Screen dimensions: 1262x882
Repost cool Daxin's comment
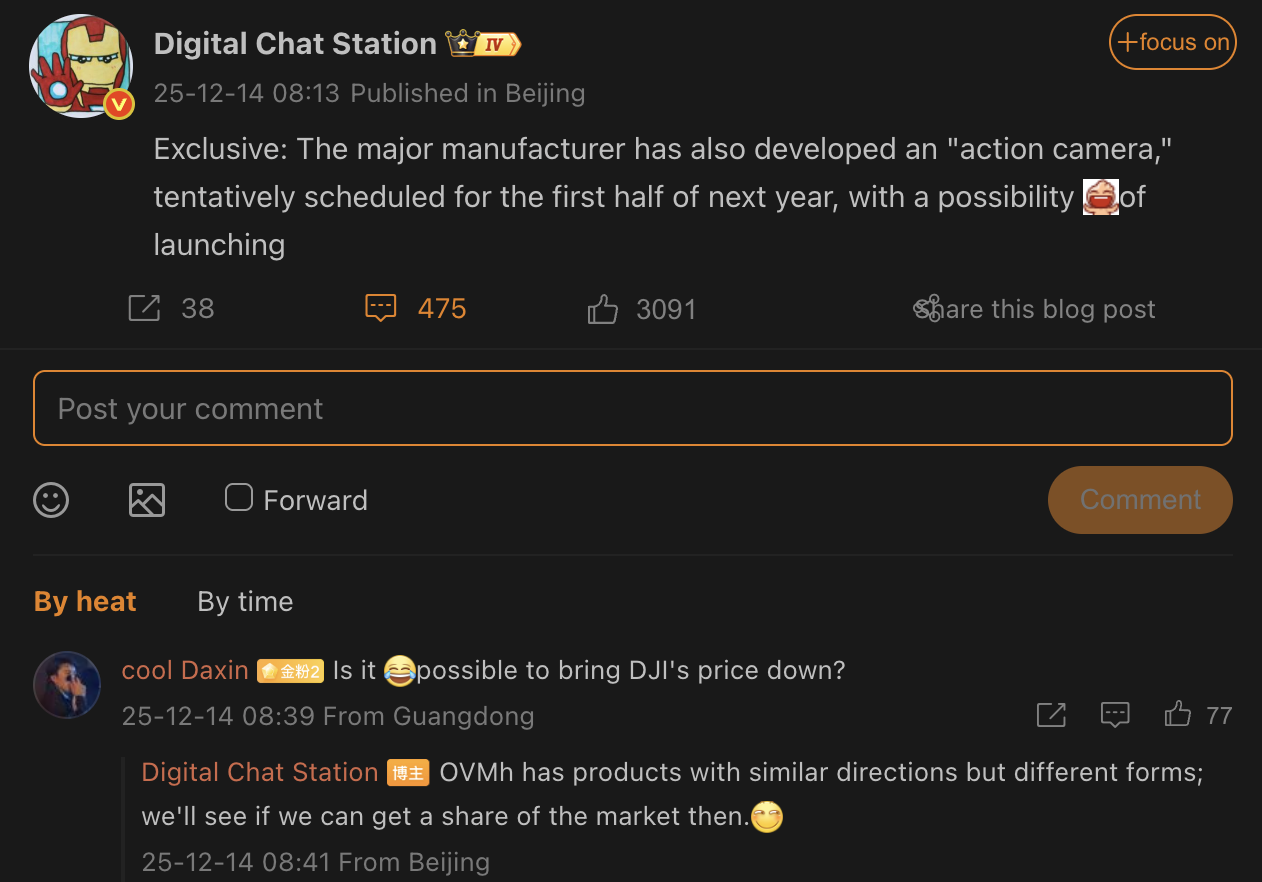point(1051,715)
